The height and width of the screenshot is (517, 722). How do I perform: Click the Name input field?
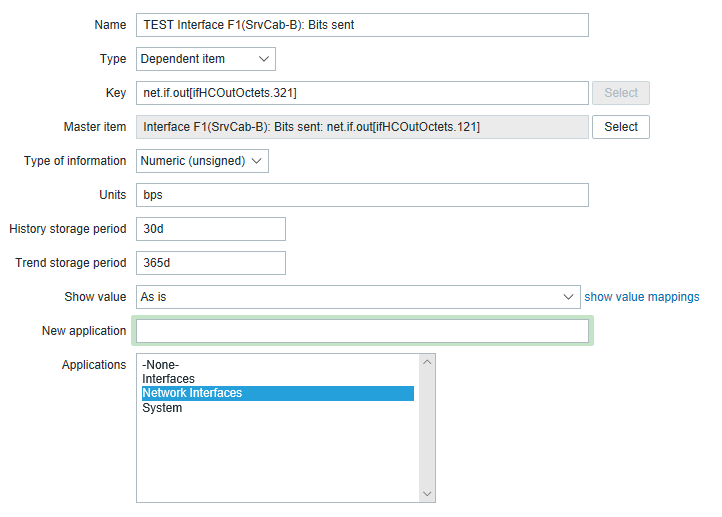coord(362,25)
